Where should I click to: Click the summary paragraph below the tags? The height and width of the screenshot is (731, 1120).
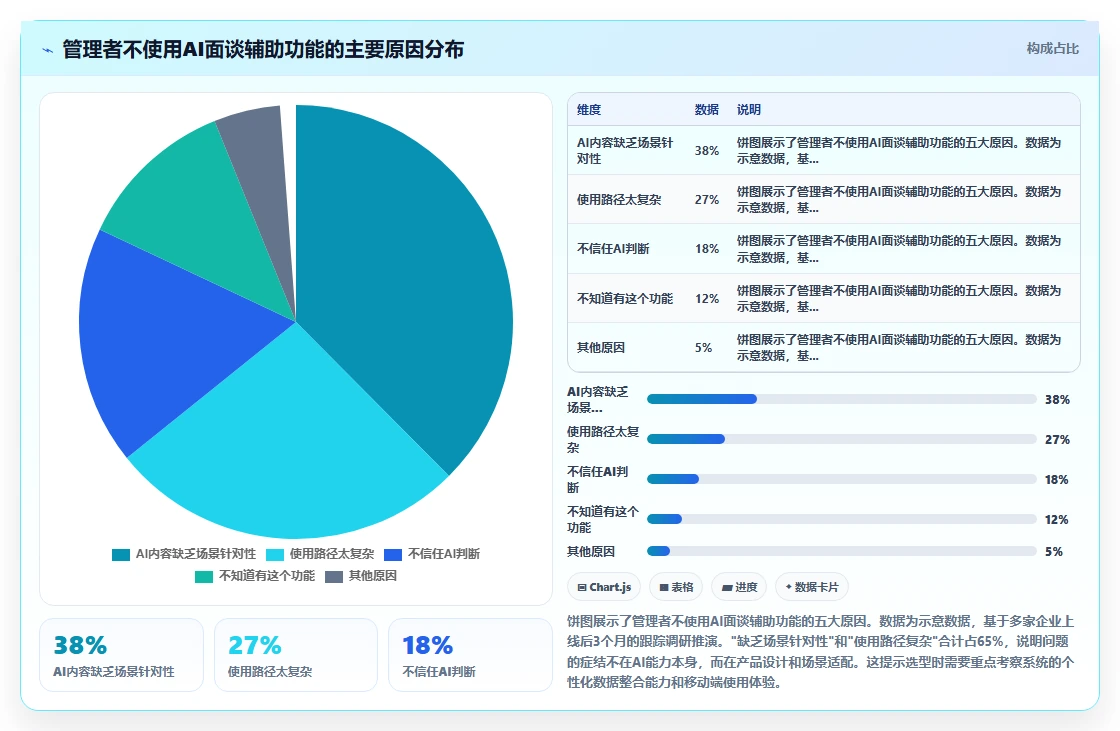[x=821, y=652]
